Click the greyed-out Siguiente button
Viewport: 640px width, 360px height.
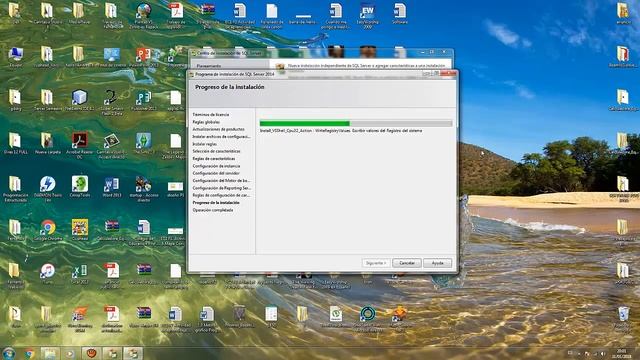[376, 263]
